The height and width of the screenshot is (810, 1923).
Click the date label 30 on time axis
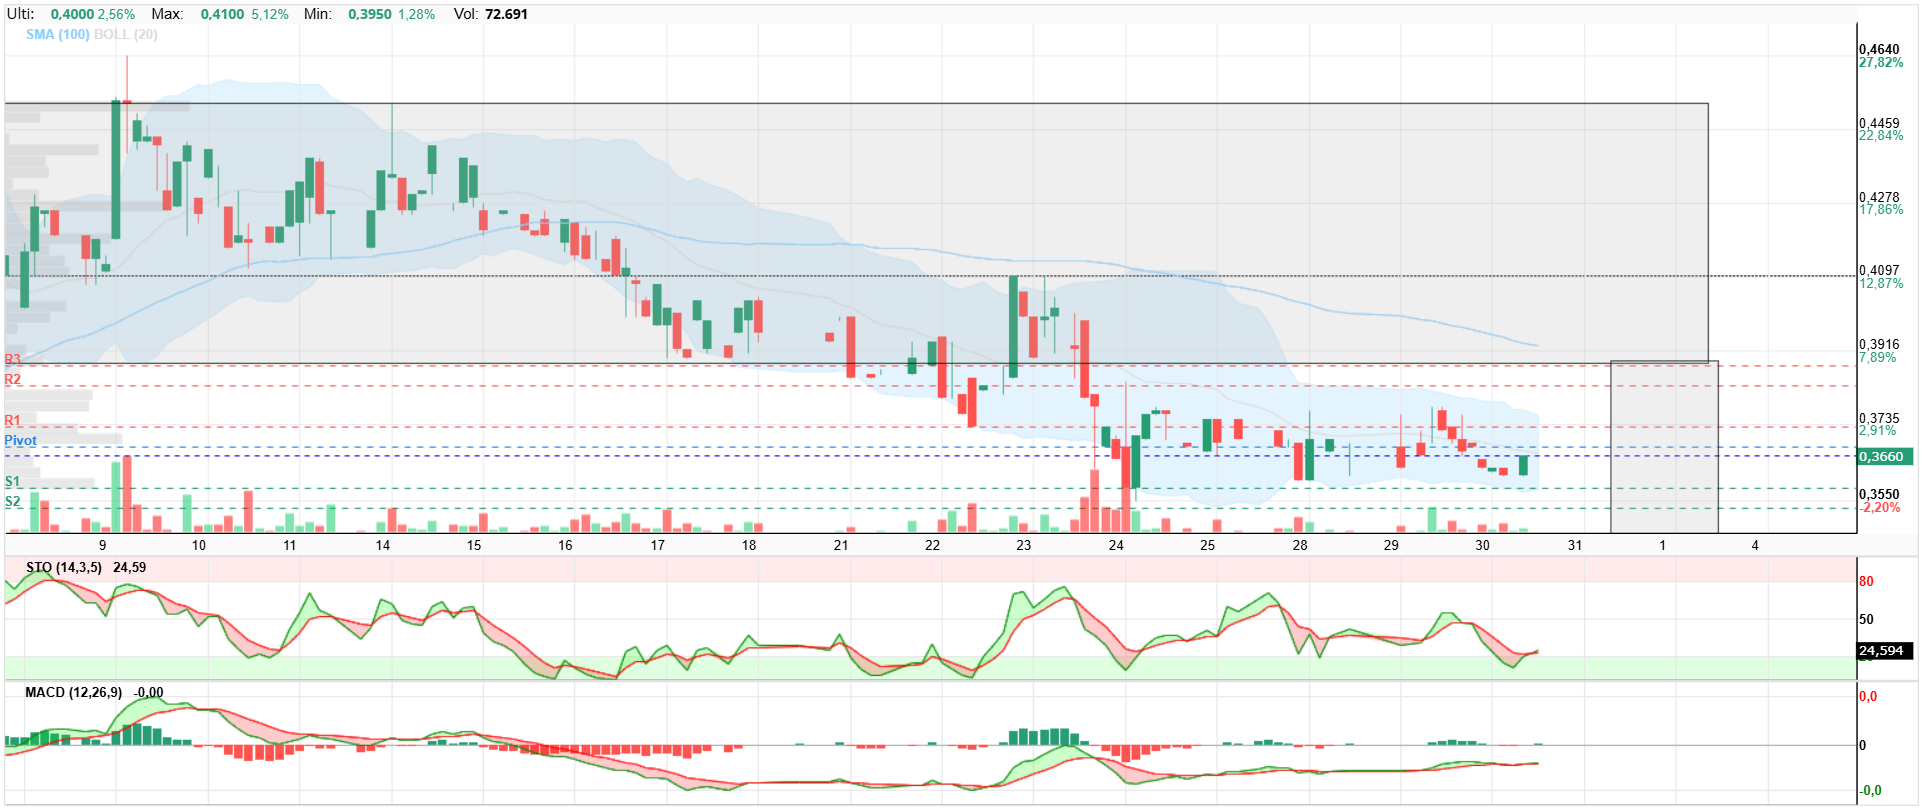point(1482,545)
